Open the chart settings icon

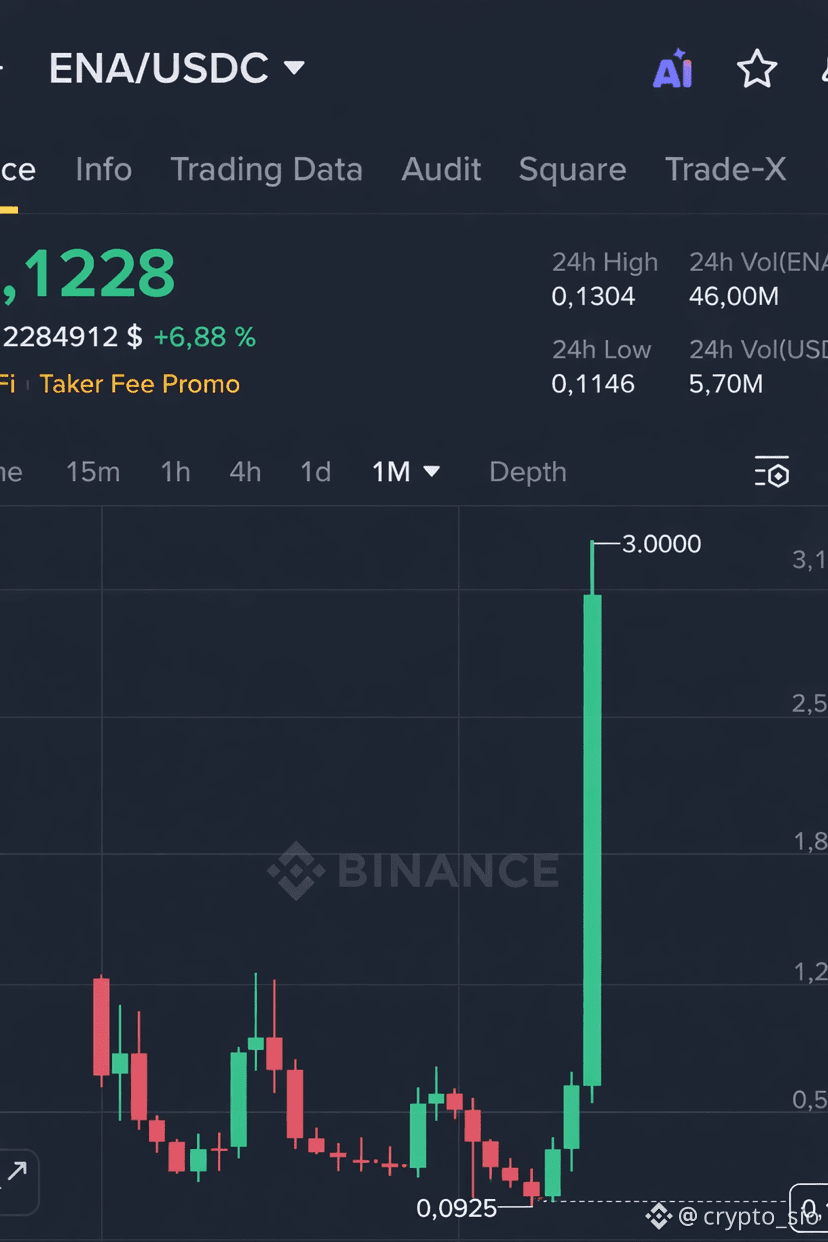click(x=772, y=472)
